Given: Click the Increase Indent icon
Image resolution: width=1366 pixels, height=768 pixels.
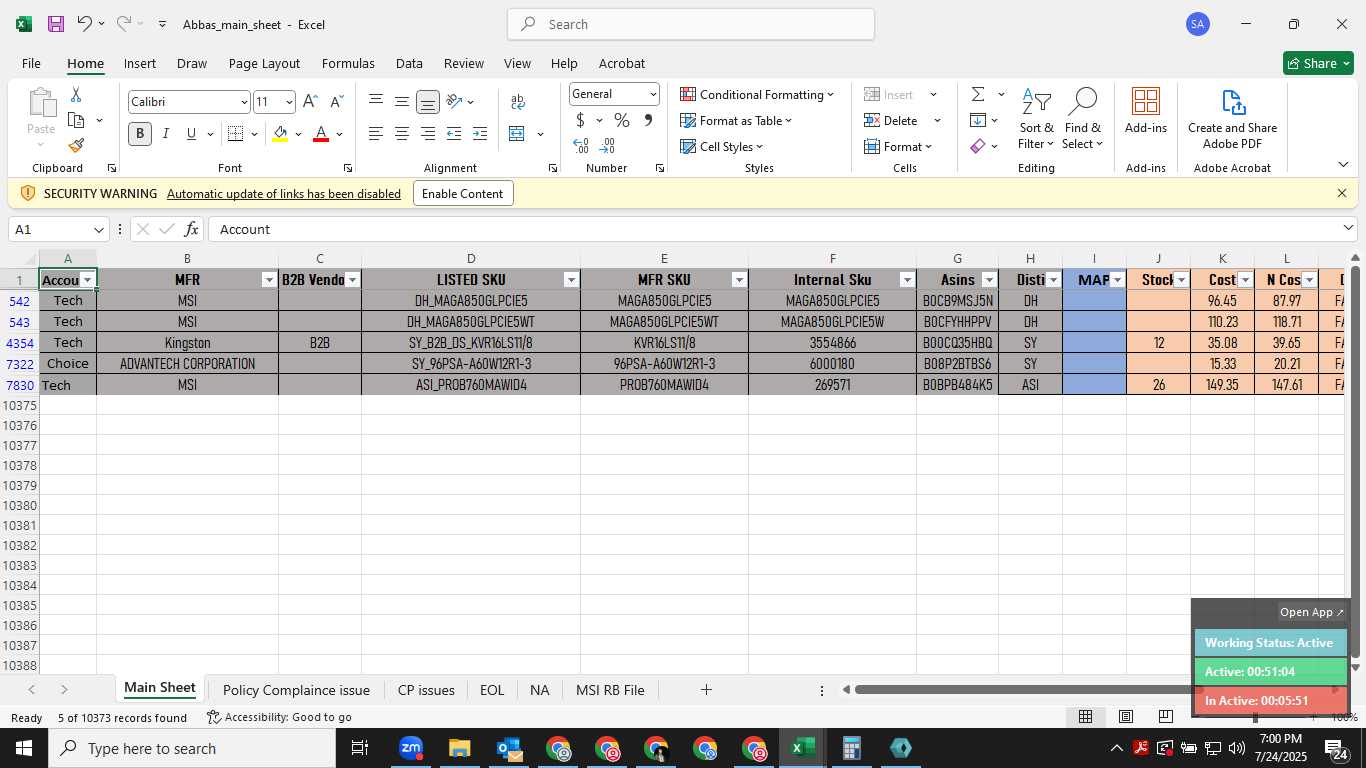Looking at the screenshot, I should pyautogui.click(x=480, y=134).
